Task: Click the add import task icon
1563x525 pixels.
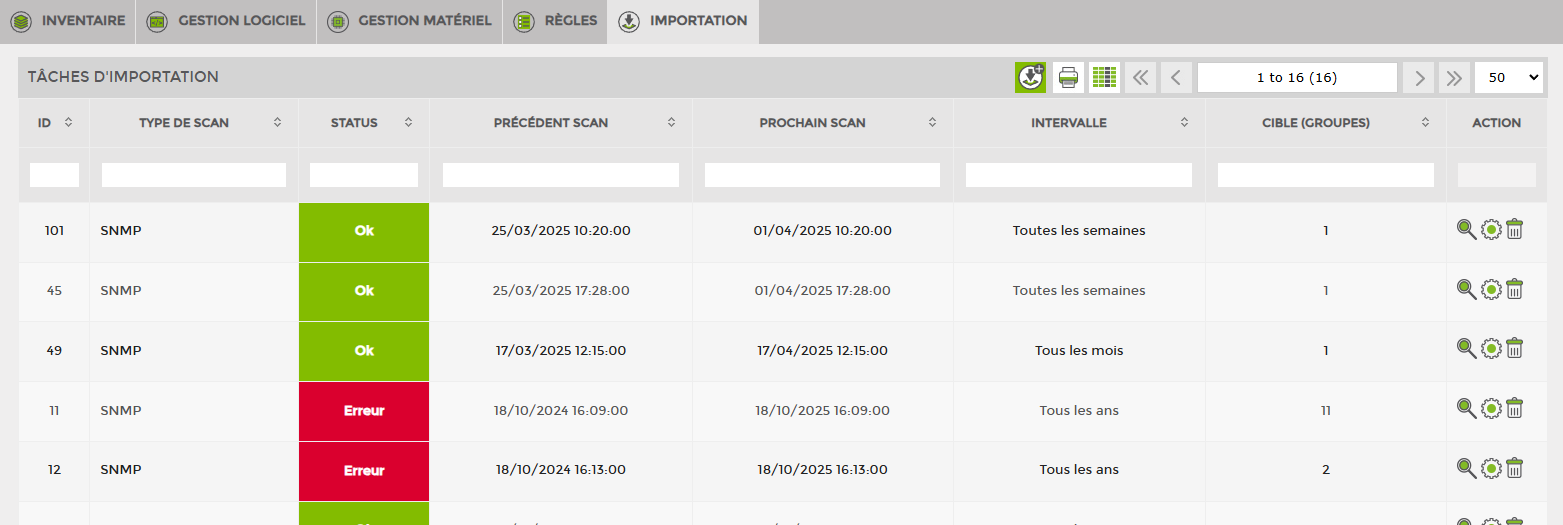Action: click(x=1030, y=77)
